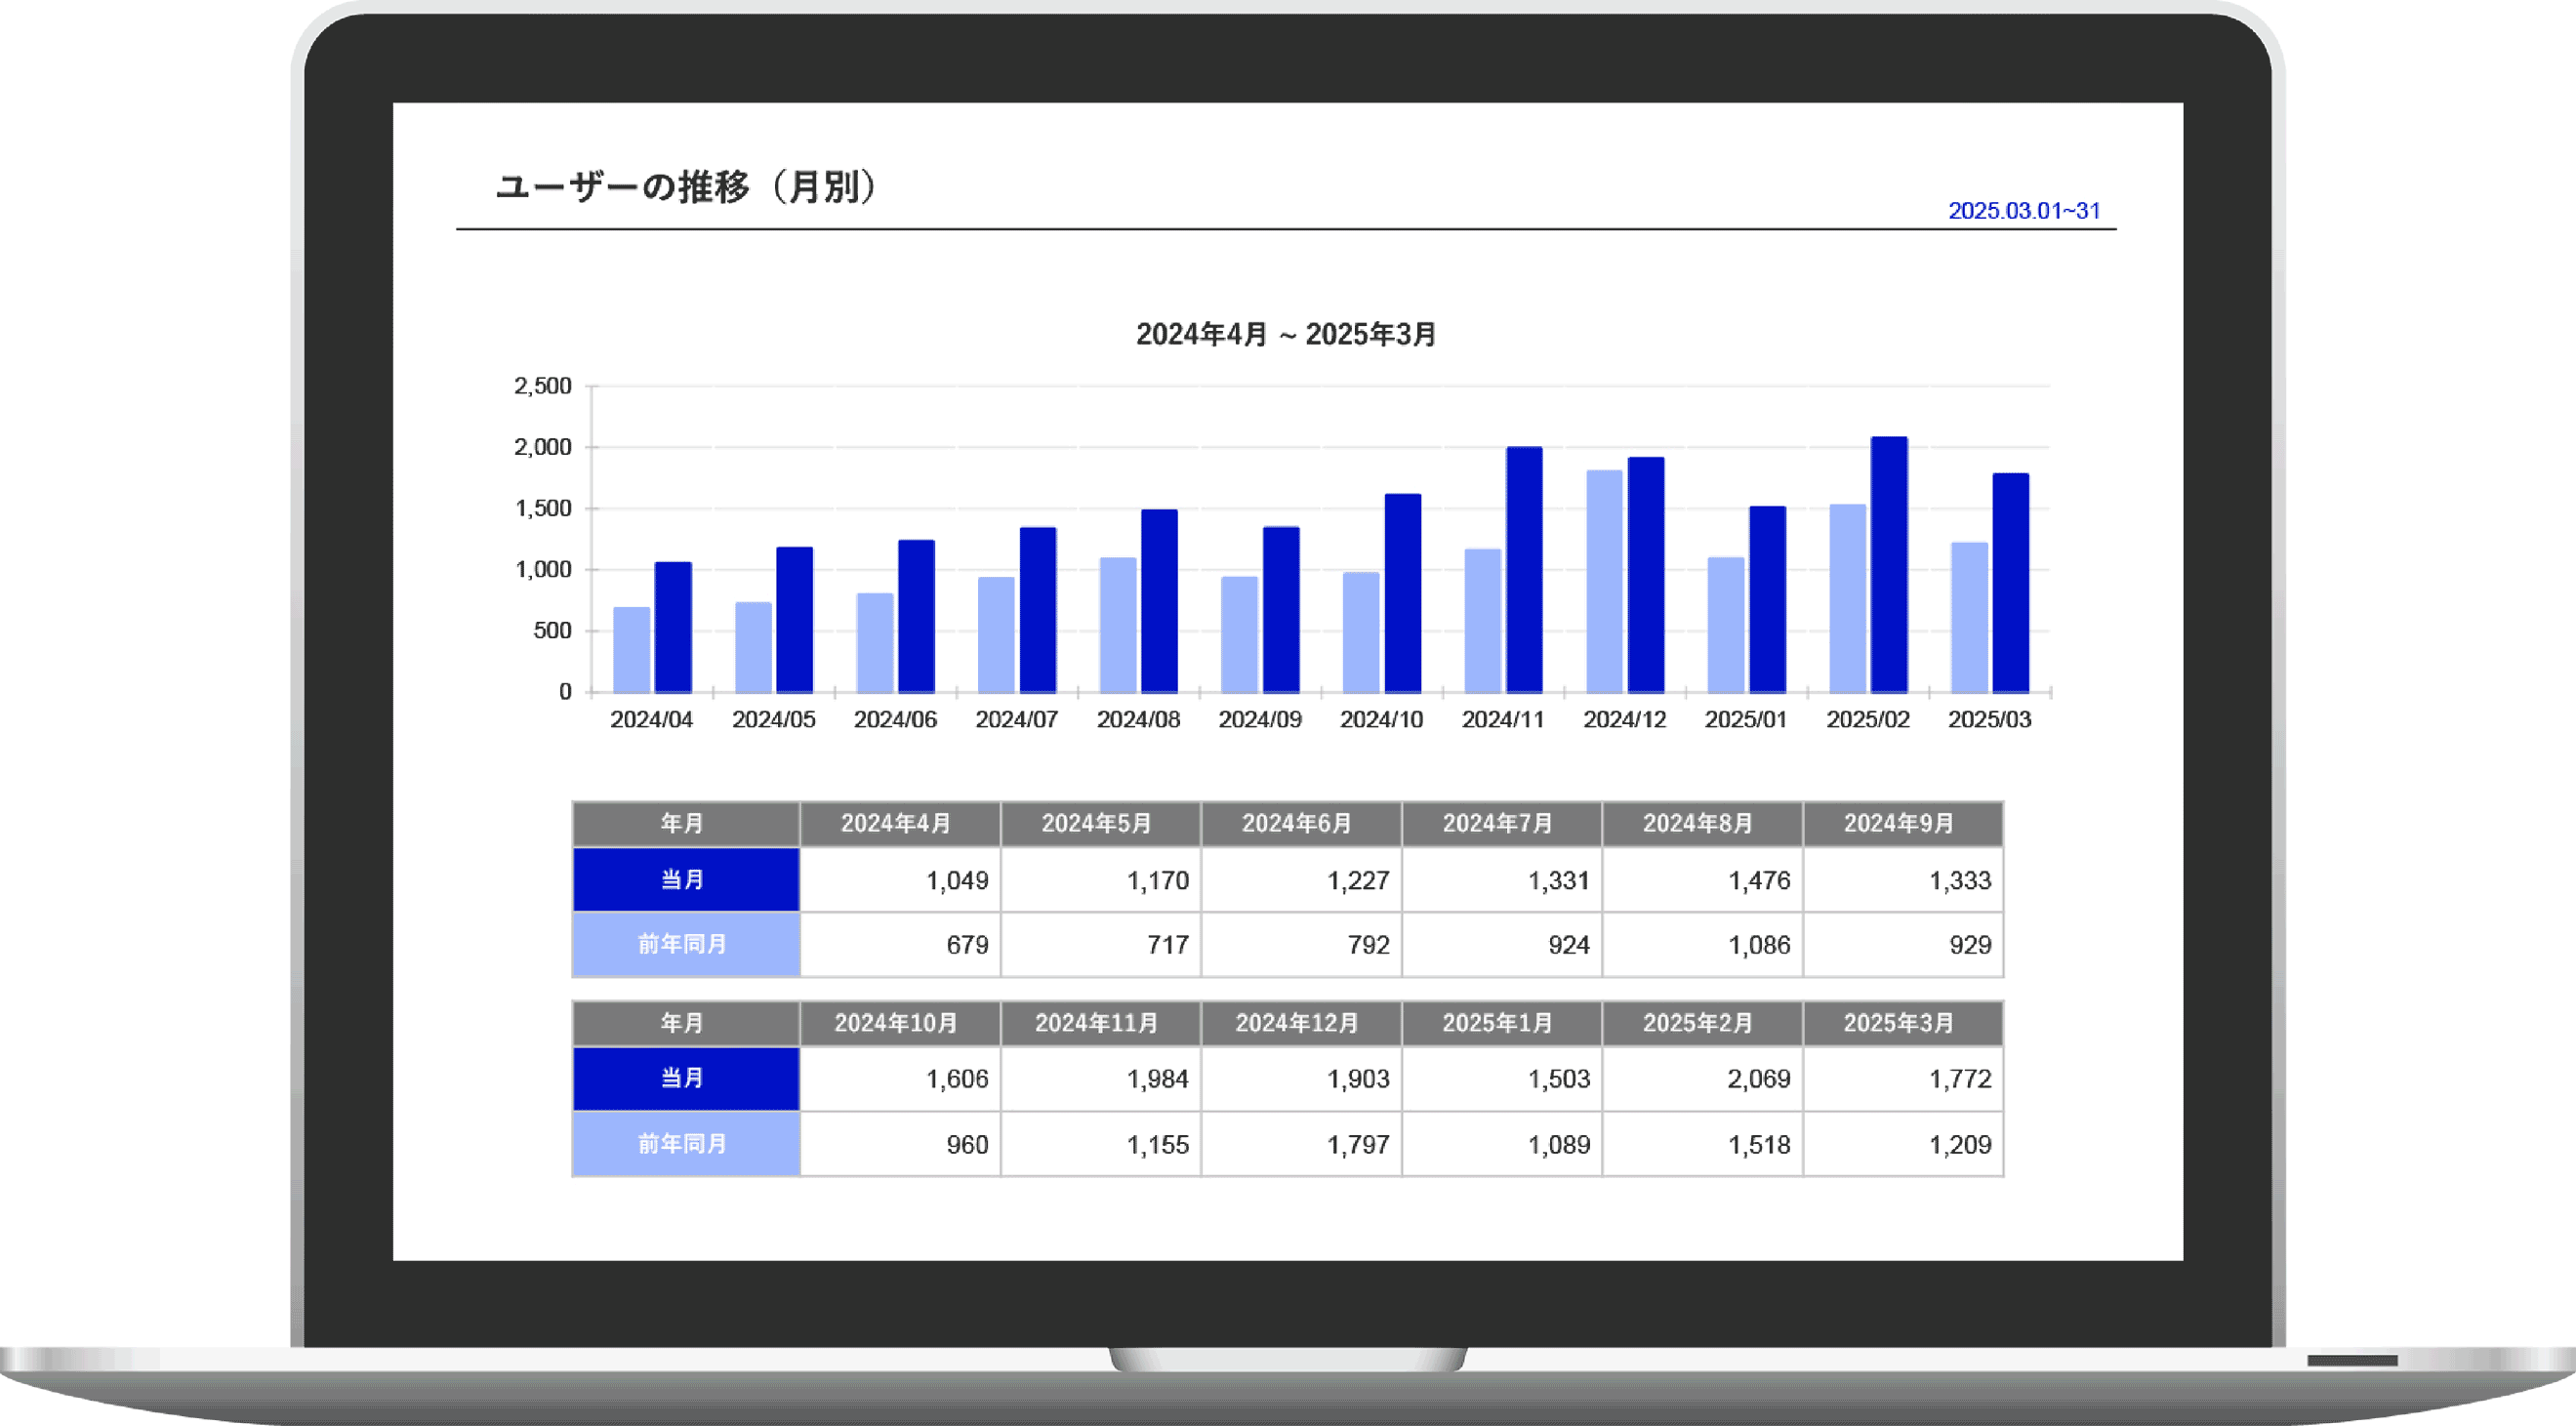Click the dark blue bar for 2024/08

point(1159,601)
